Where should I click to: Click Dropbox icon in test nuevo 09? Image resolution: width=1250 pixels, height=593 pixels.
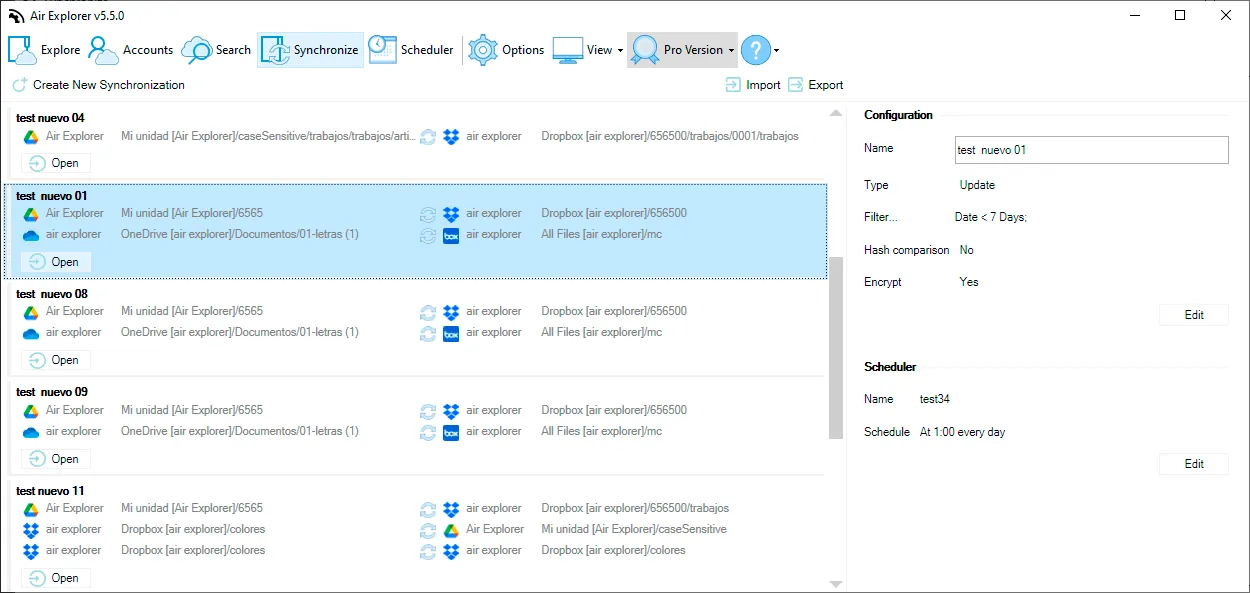tap(451, 410)
